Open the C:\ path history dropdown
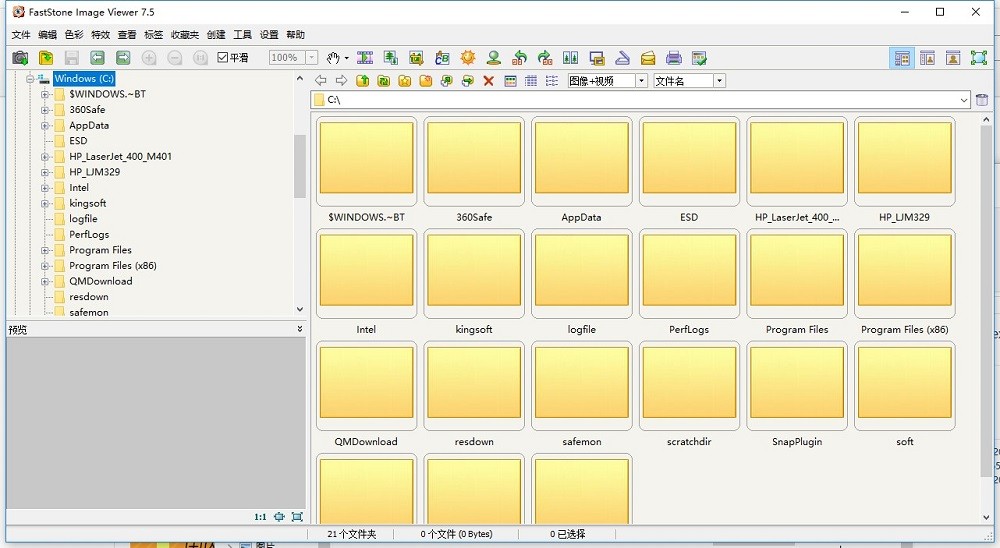Image resolution: width=1000 pixels, height=548 pixels. coord(964,100)
